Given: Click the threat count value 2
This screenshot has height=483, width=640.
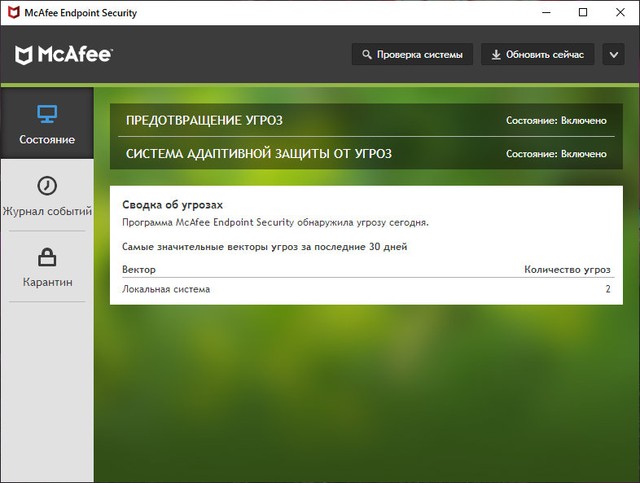Looking at the screenshot, I should coord(607,289).
